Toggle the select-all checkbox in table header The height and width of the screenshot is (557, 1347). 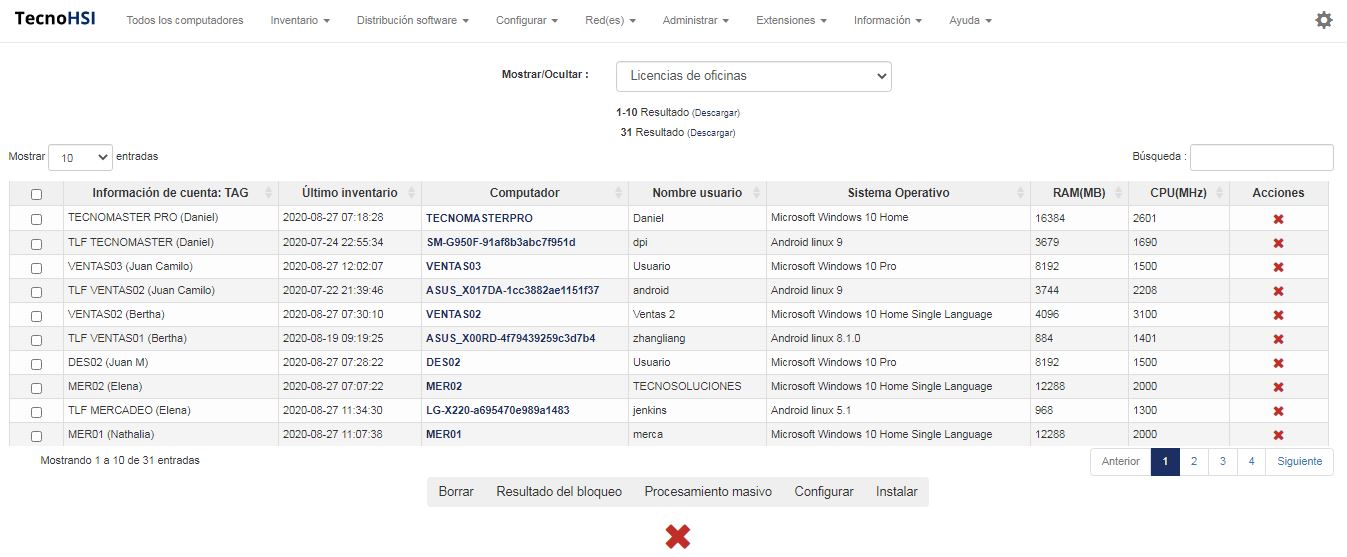(37, 194)
